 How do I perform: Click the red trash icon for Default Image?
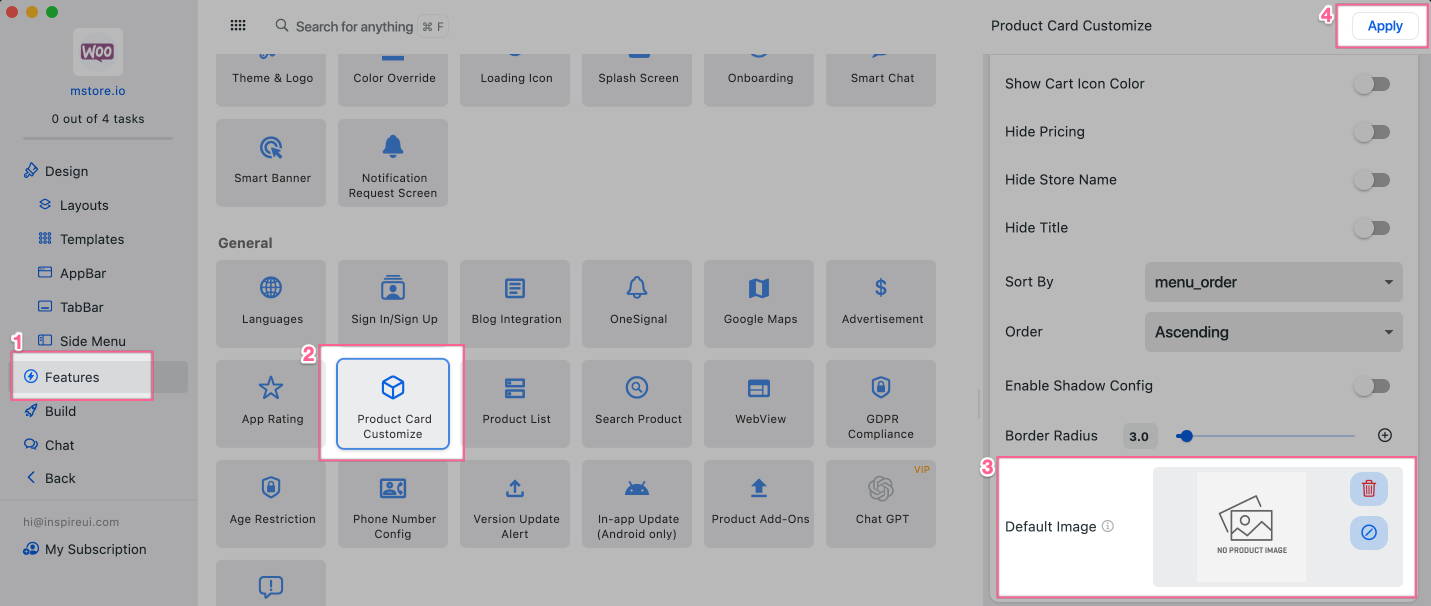pyautogui.click(x=1369, y=489)
